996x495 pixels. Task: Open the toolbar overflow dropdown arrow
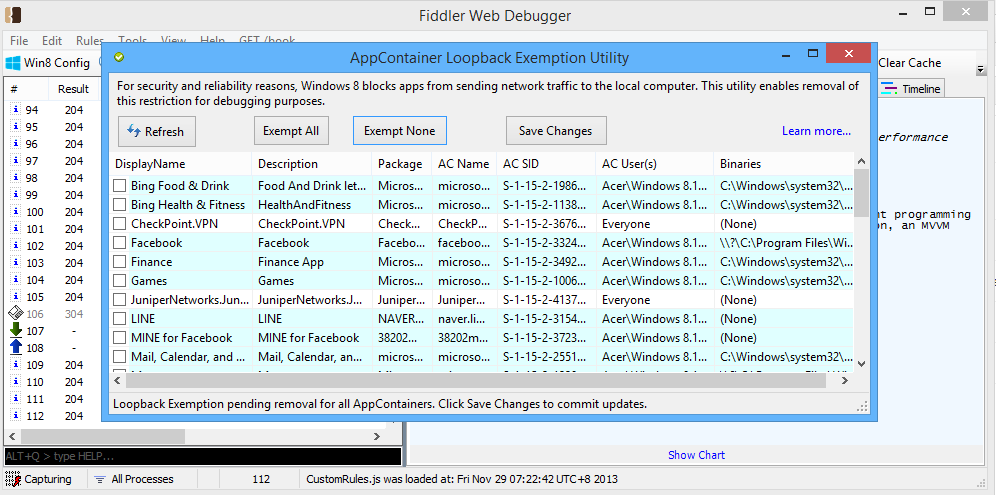pyautogui.click(x=980, y=69)
